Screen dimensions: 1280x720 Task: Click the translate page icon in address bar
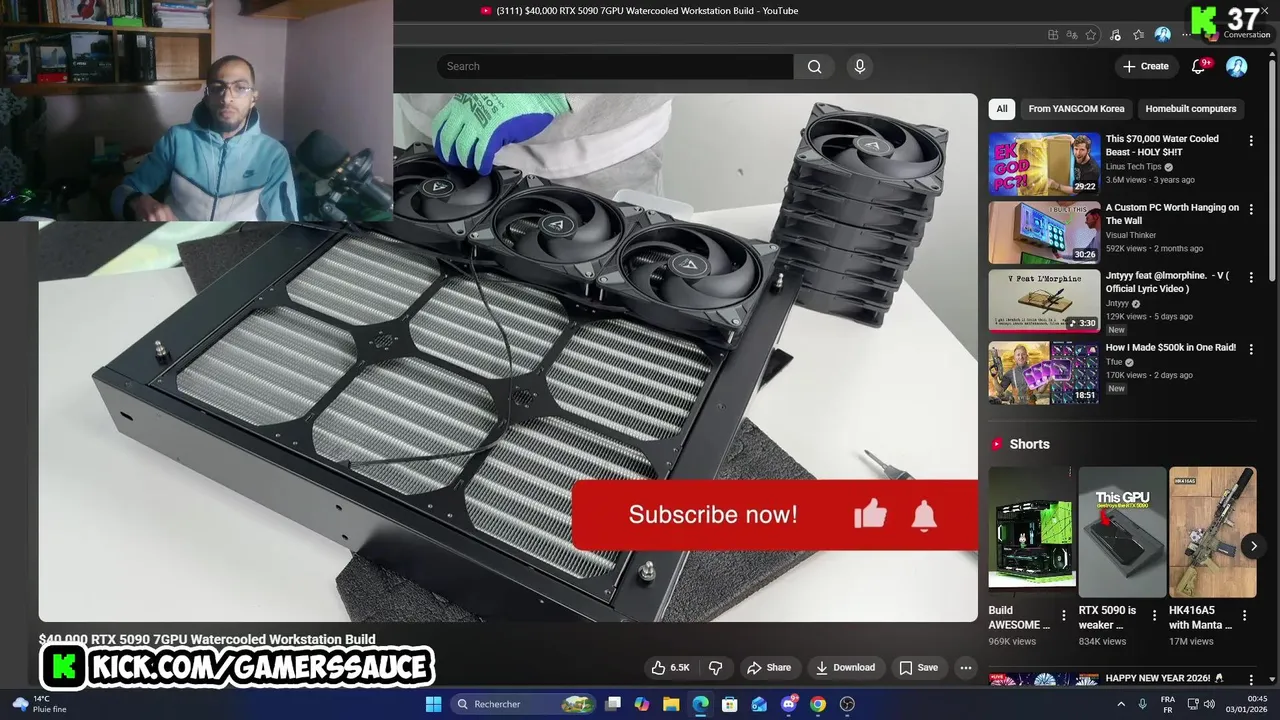(1072, 35)
